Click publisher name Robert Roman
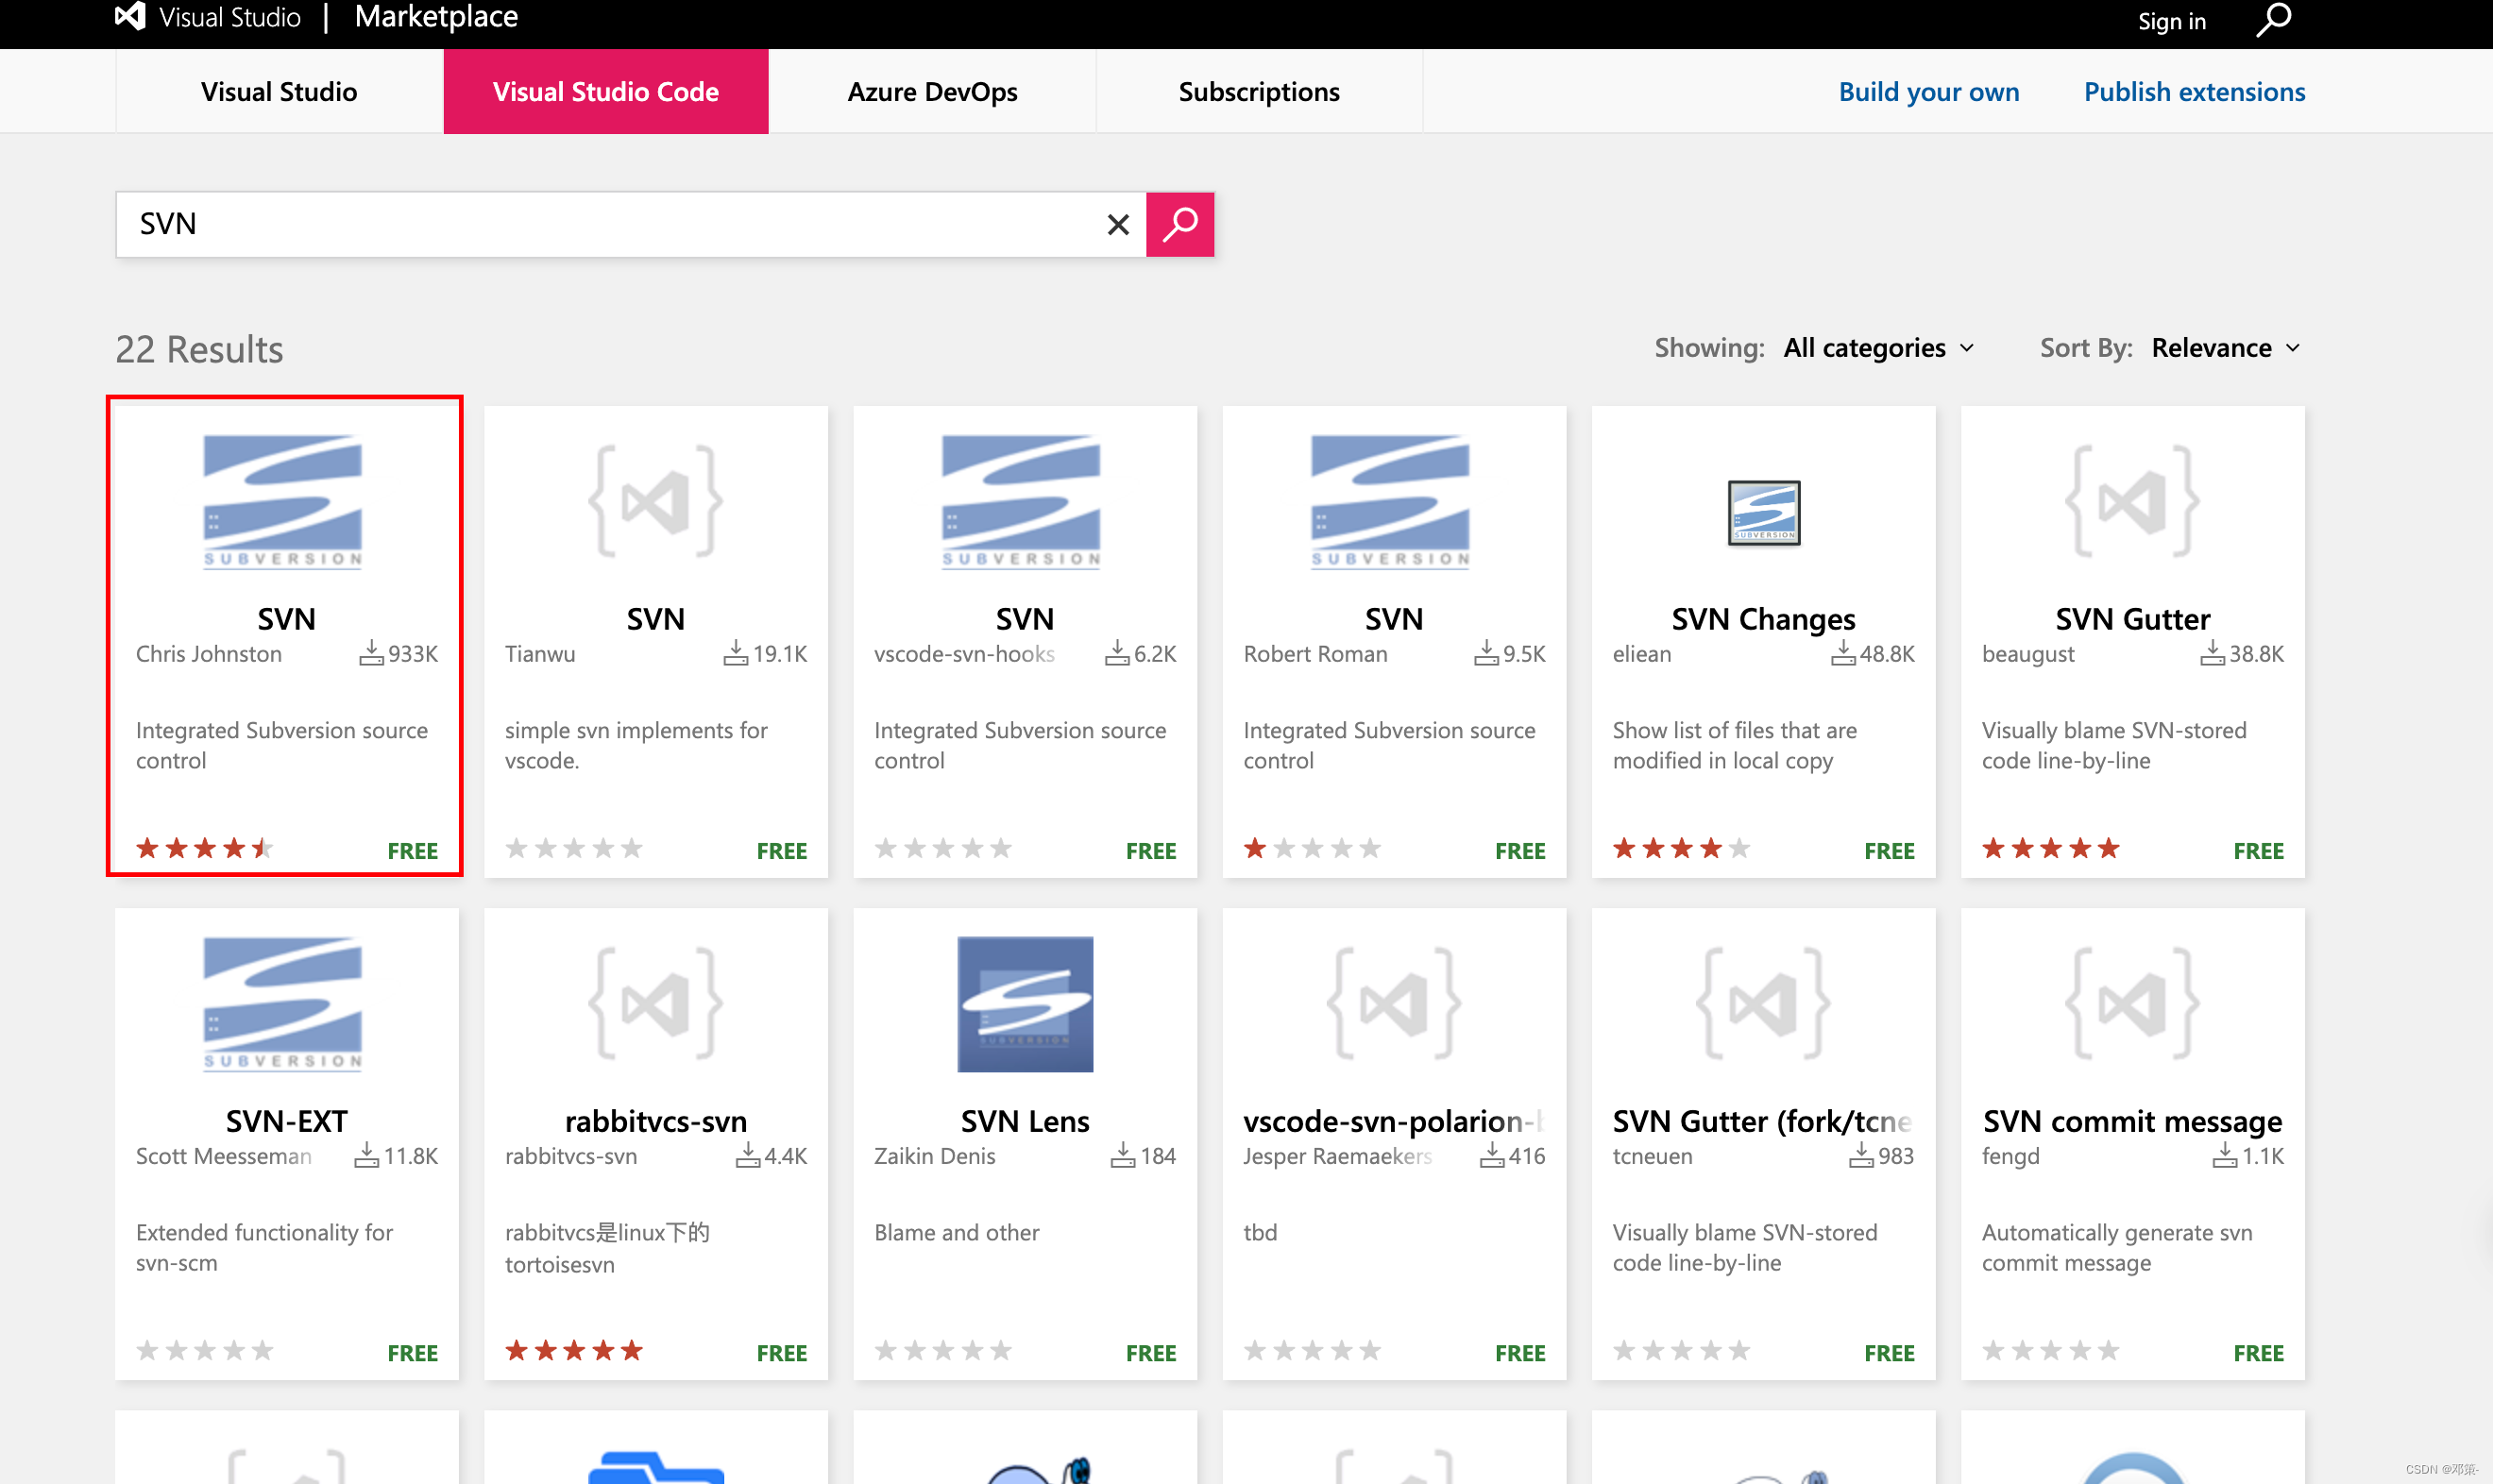Screen dimensions: 2493x1484 click(1315, 653)
